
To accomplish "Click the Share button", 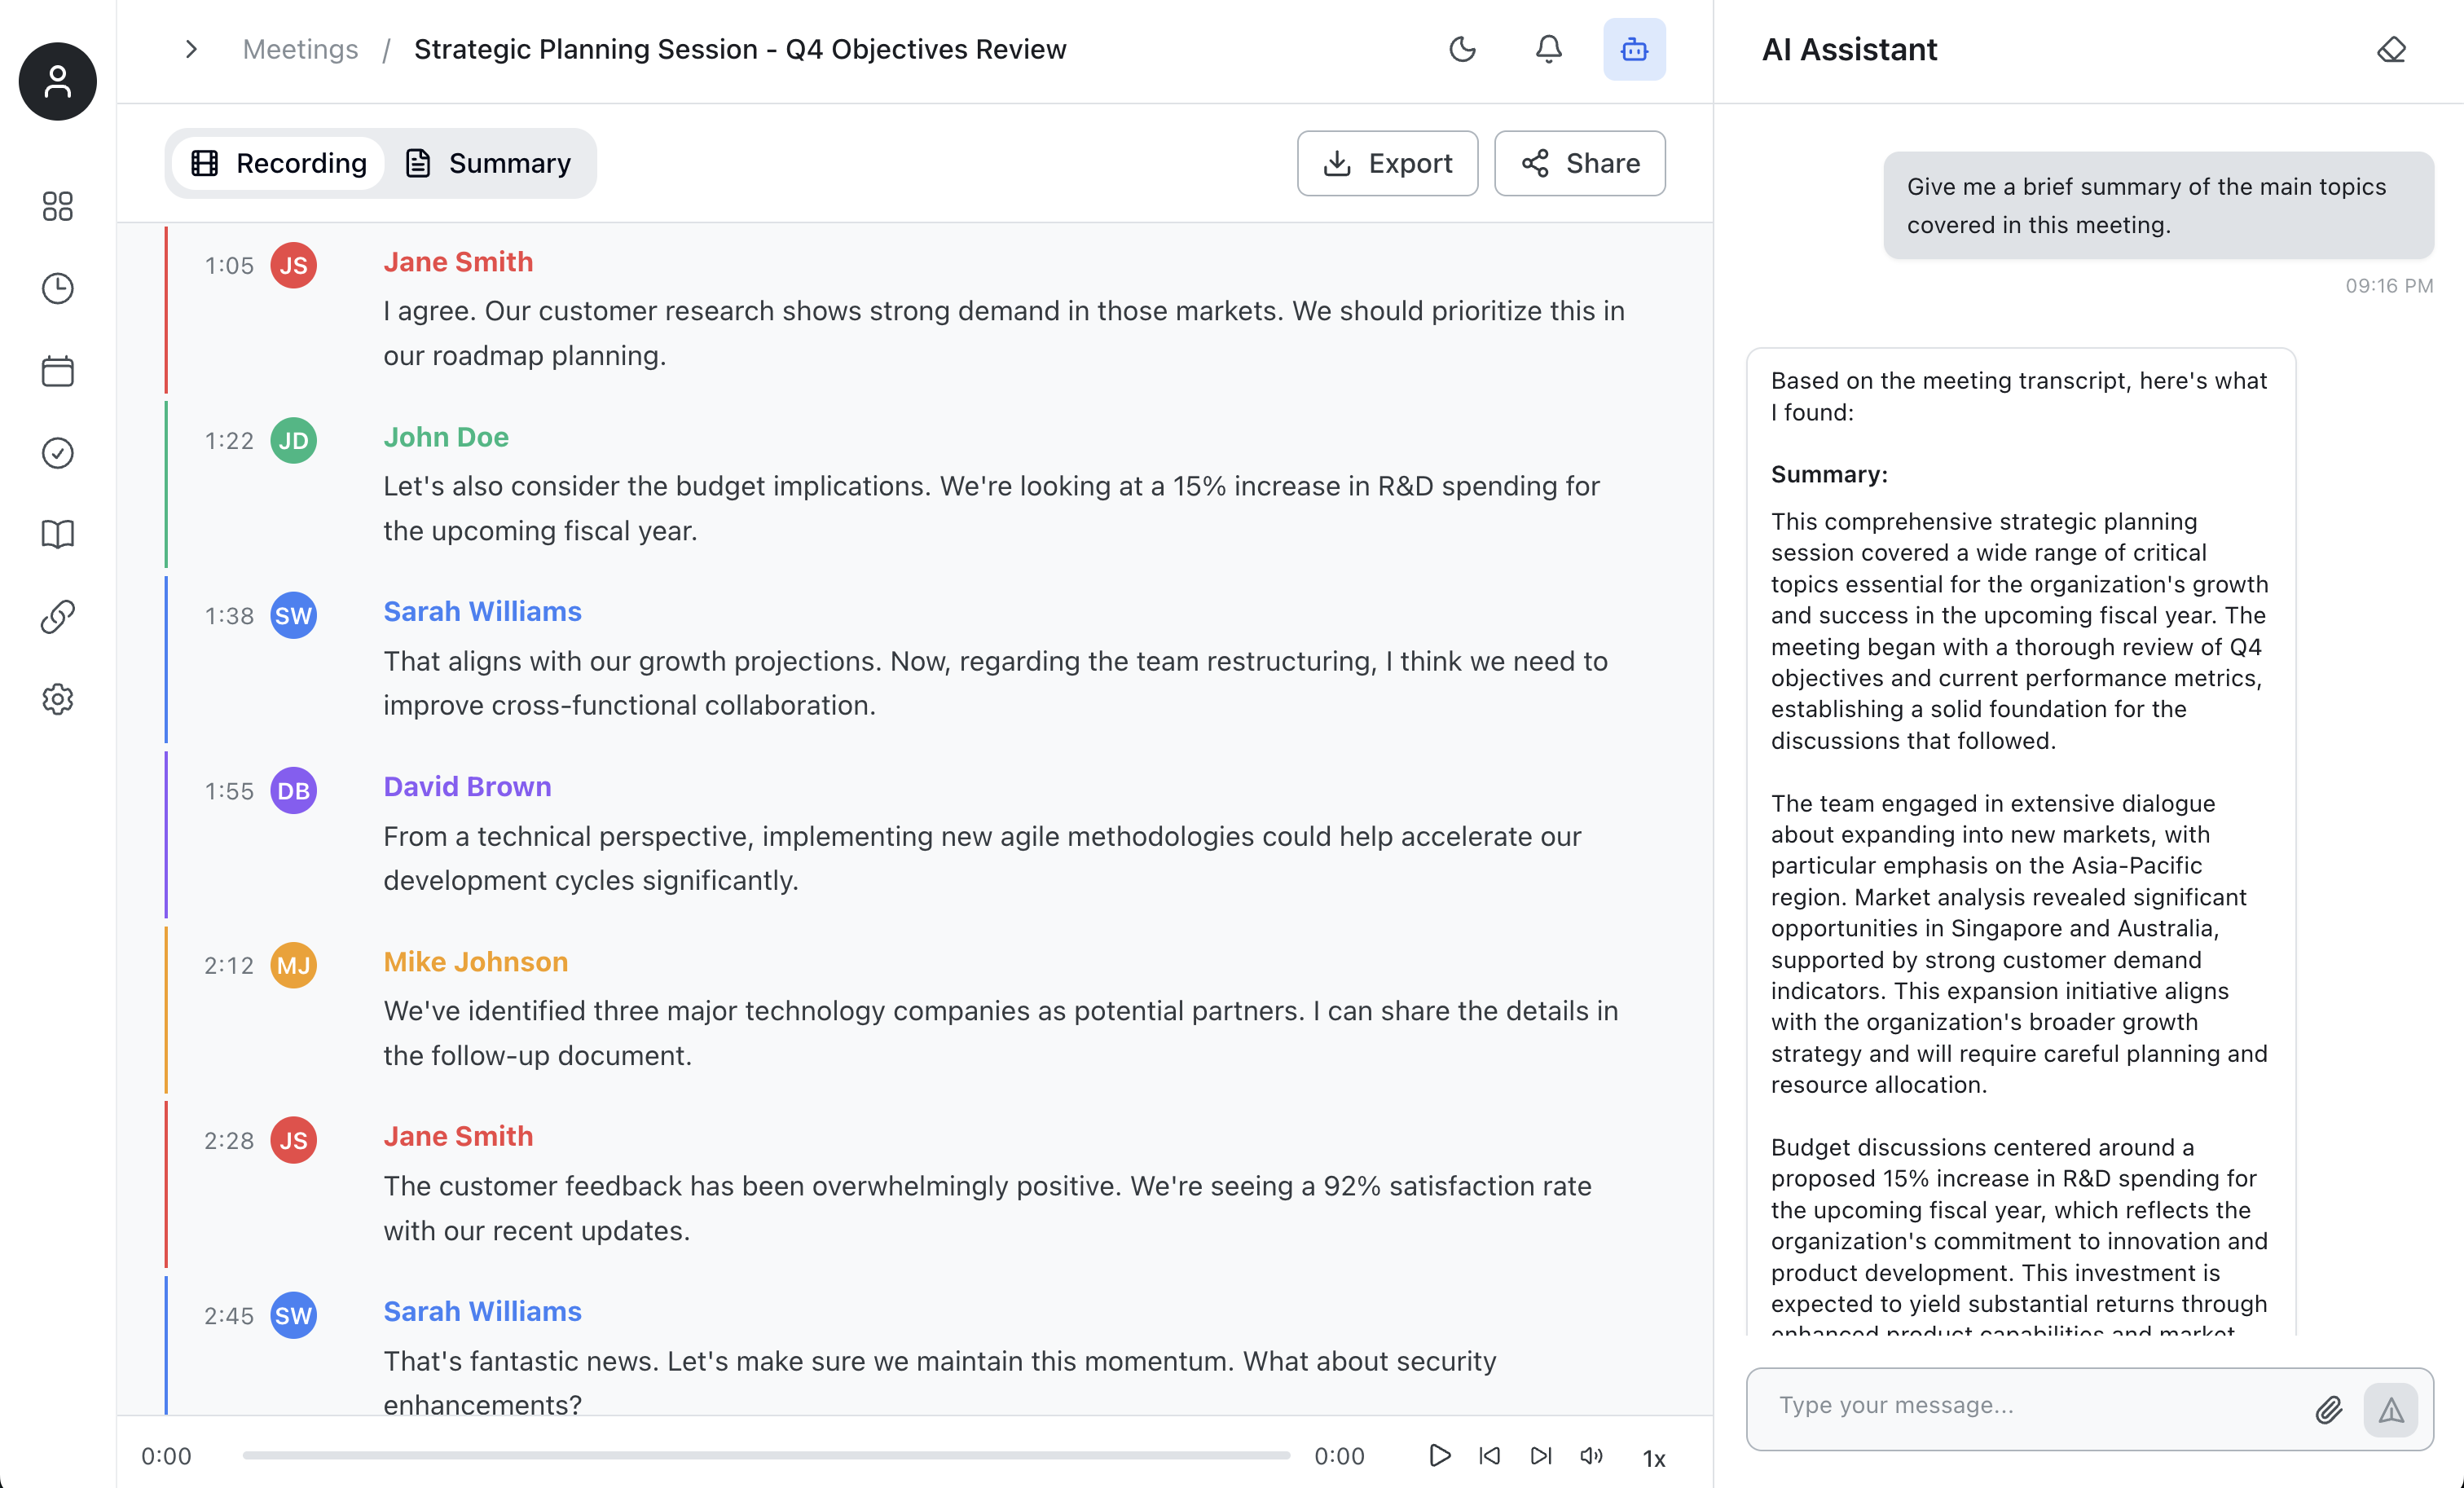I will (1579, 163).
